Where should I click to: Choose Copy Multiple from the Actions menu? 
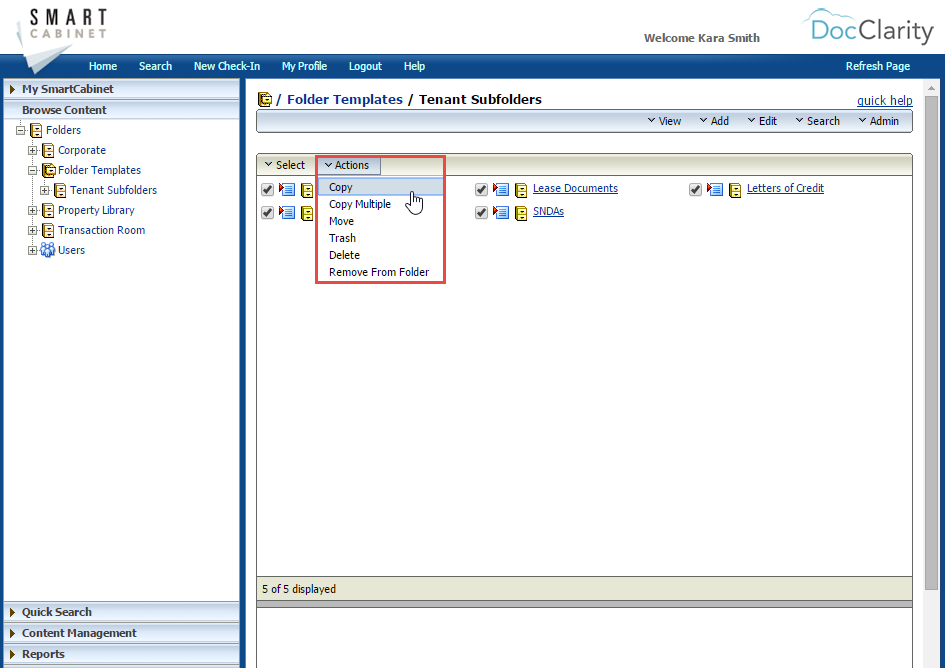(360, 203)
